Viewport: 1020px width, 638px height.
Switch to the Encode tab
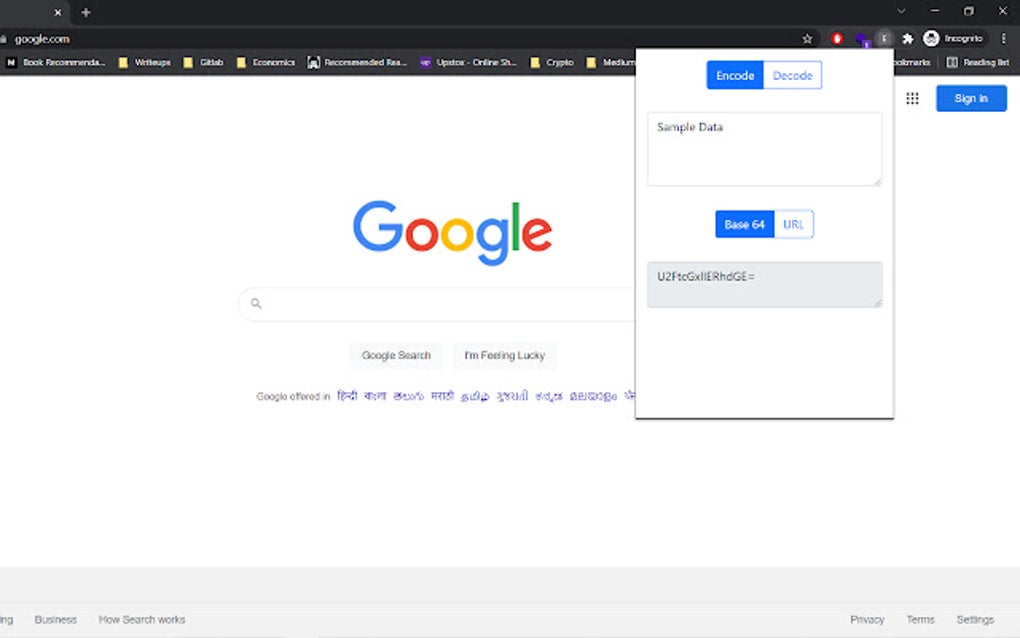(735, 75)
